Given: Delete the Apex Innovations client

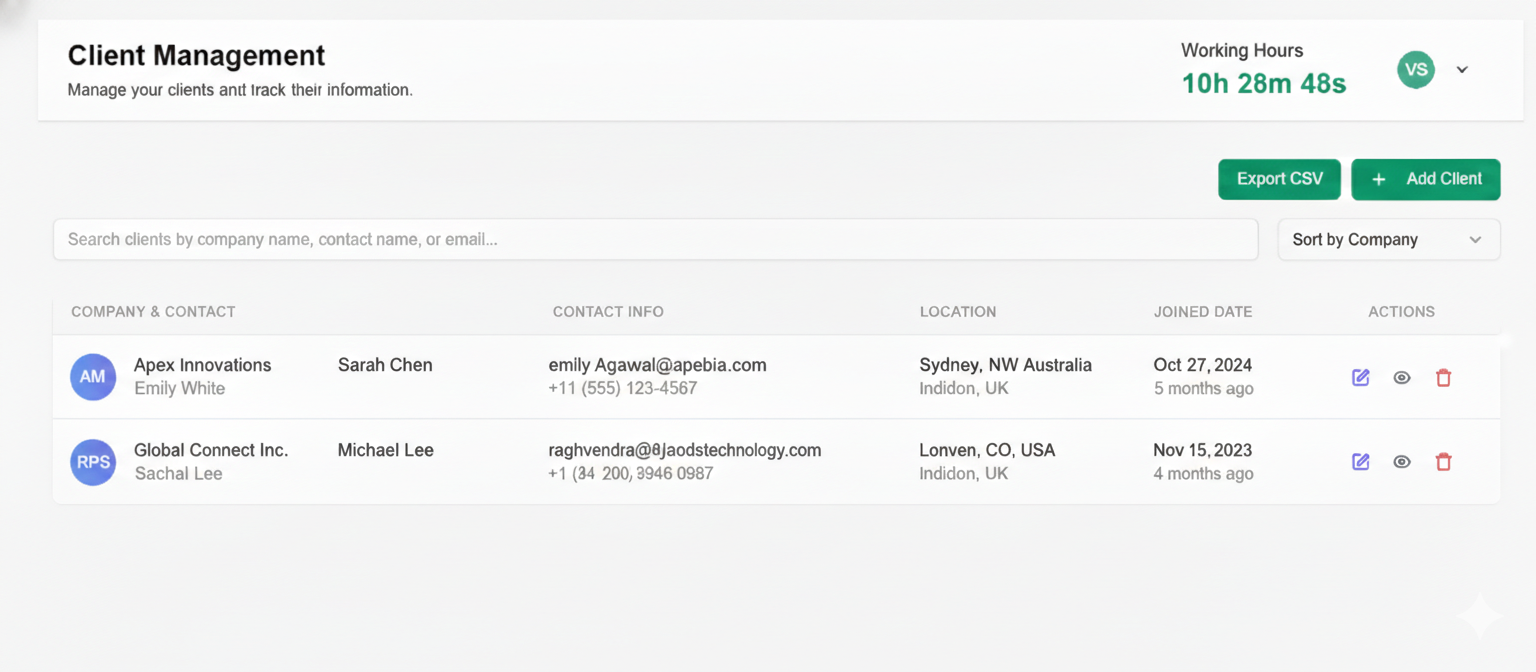Looking at the screenshot, I should tap(1443, 377).
